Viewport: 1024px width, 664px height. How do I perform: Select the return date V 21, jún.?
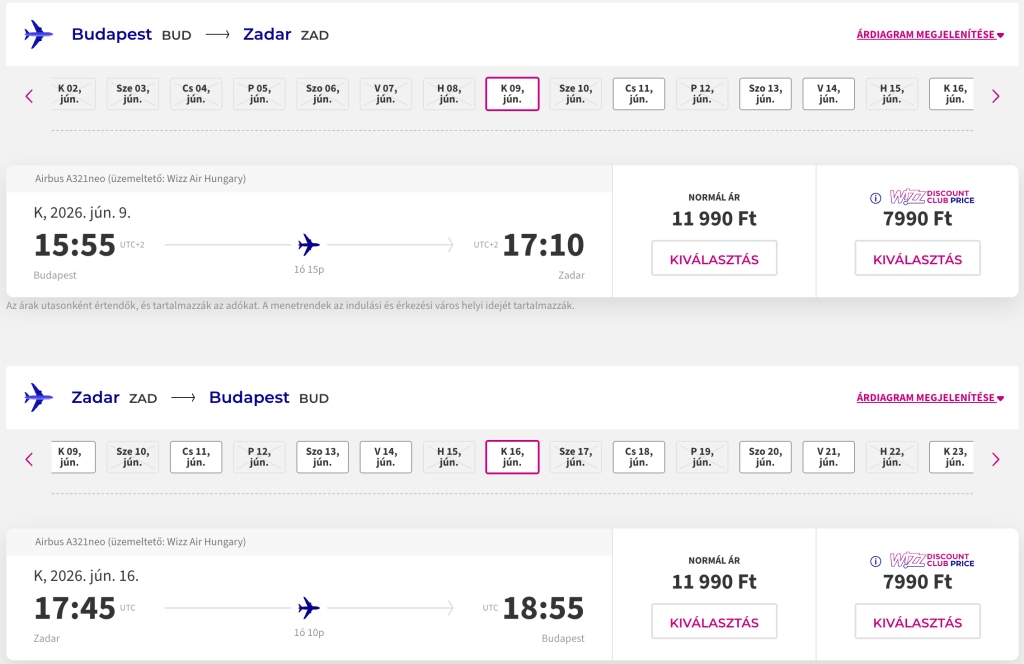[x=828, y=457]
